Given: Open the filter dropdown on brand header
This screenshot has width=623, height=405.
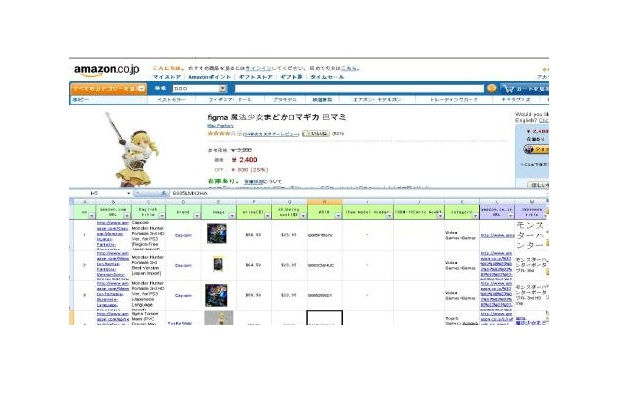Looking at the screenshot, I should coord(197,216).
